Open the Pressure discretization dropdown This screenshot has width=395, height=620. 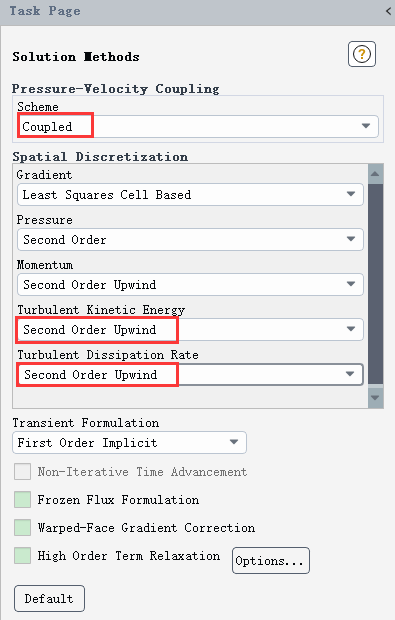point(190,240)
